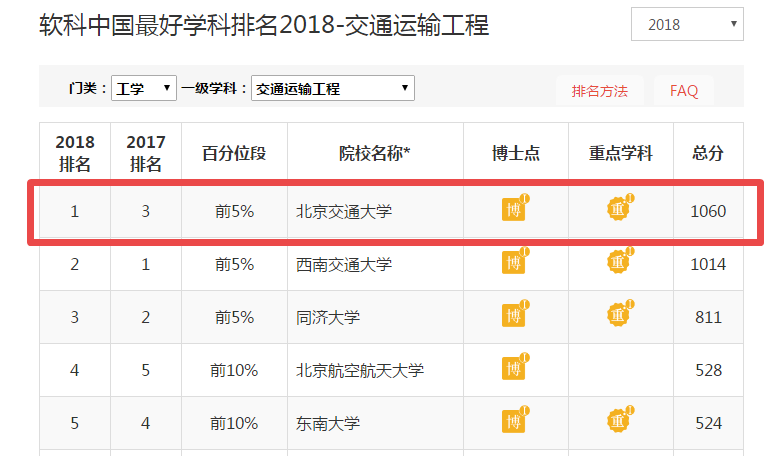Click the 博士点 icon for 东南大学
The height and width of the screenshot is (456, 771).
(515, 420)
